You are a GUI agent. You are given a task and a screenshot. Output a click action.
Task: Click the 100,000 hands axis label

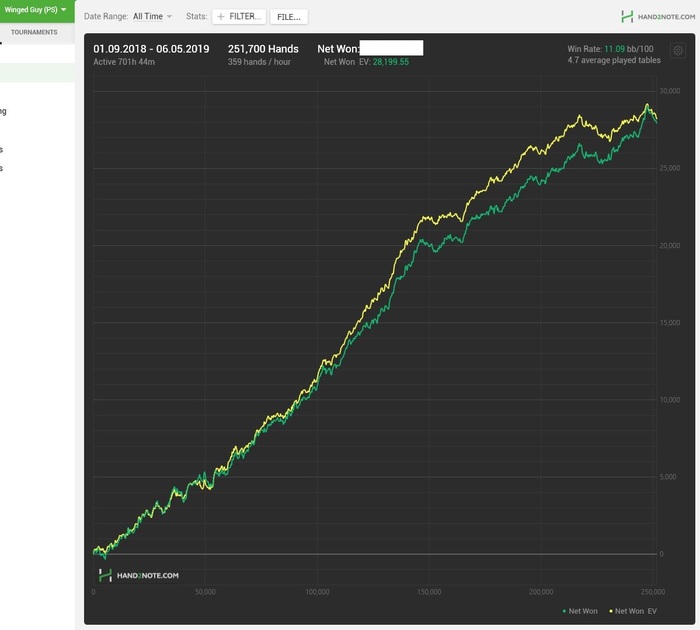[317, 592]
